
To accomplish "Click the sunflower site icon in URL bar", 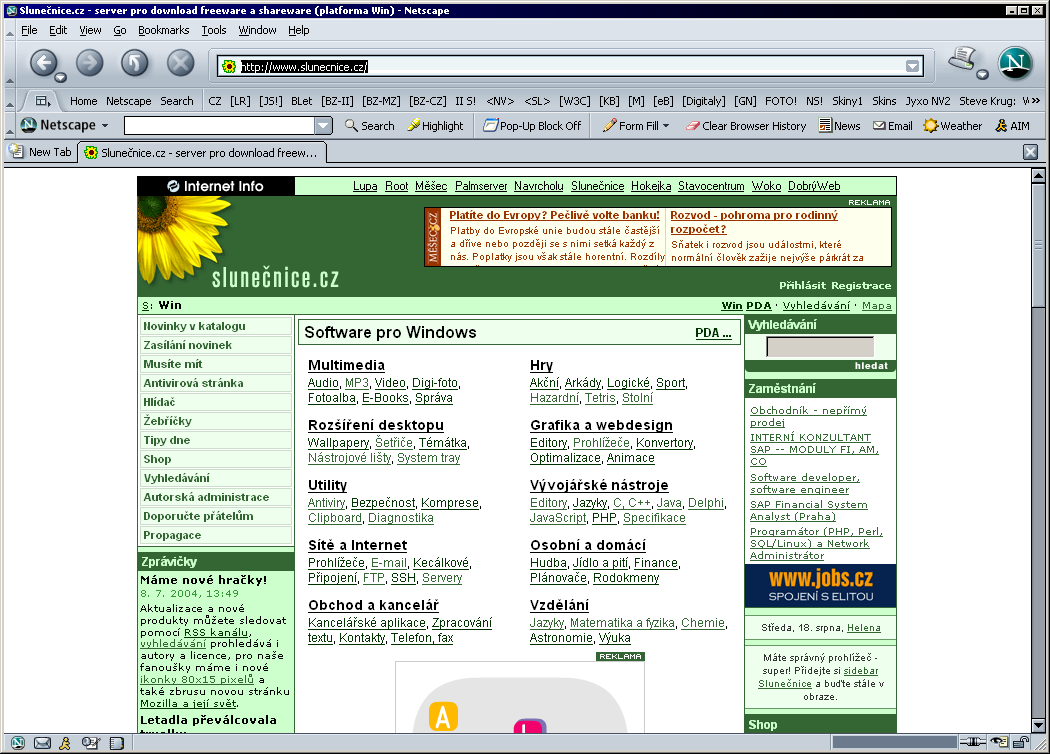I will coord(229,66).
